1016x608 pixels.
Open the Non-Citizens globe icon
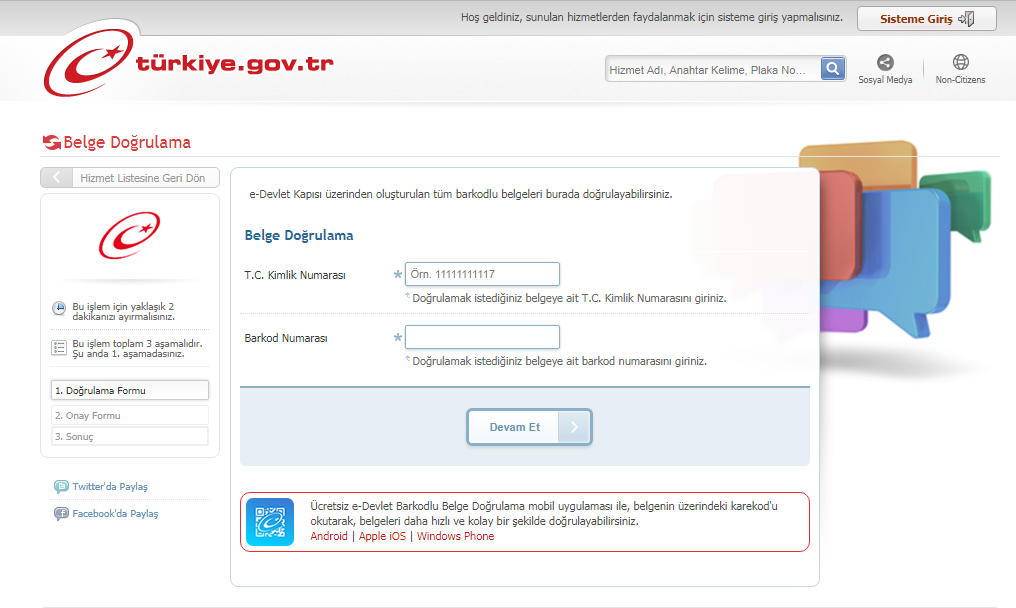coord(960,63)
